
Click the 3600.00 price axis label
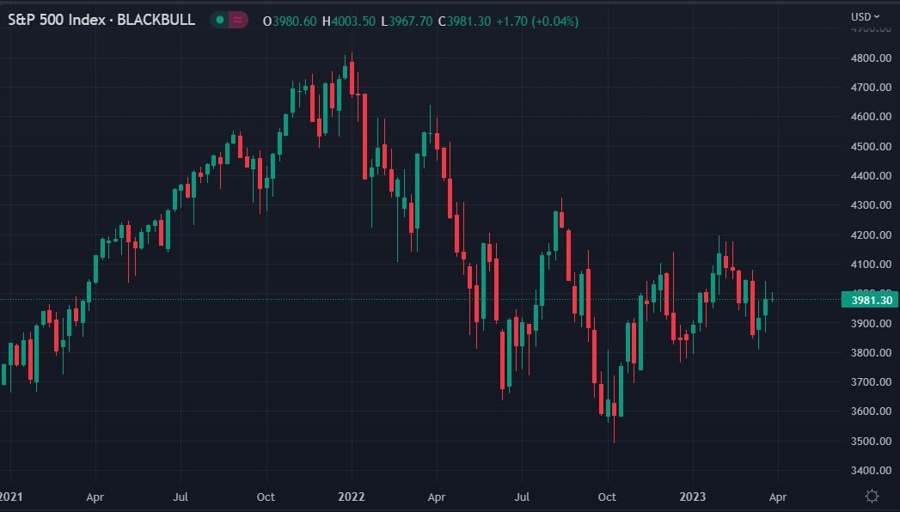click(871, 411)
